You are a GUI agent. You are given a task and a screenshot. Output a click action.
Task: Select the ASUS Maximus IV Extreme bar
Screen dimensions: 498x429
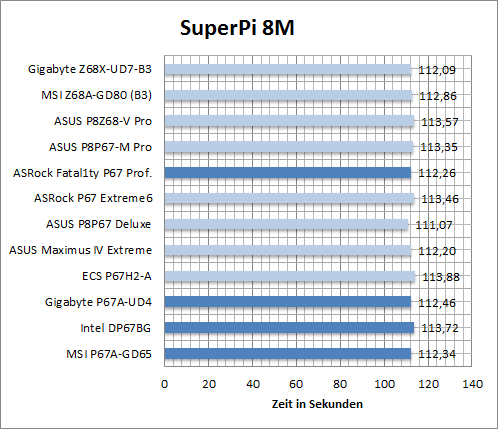[288, 250]
